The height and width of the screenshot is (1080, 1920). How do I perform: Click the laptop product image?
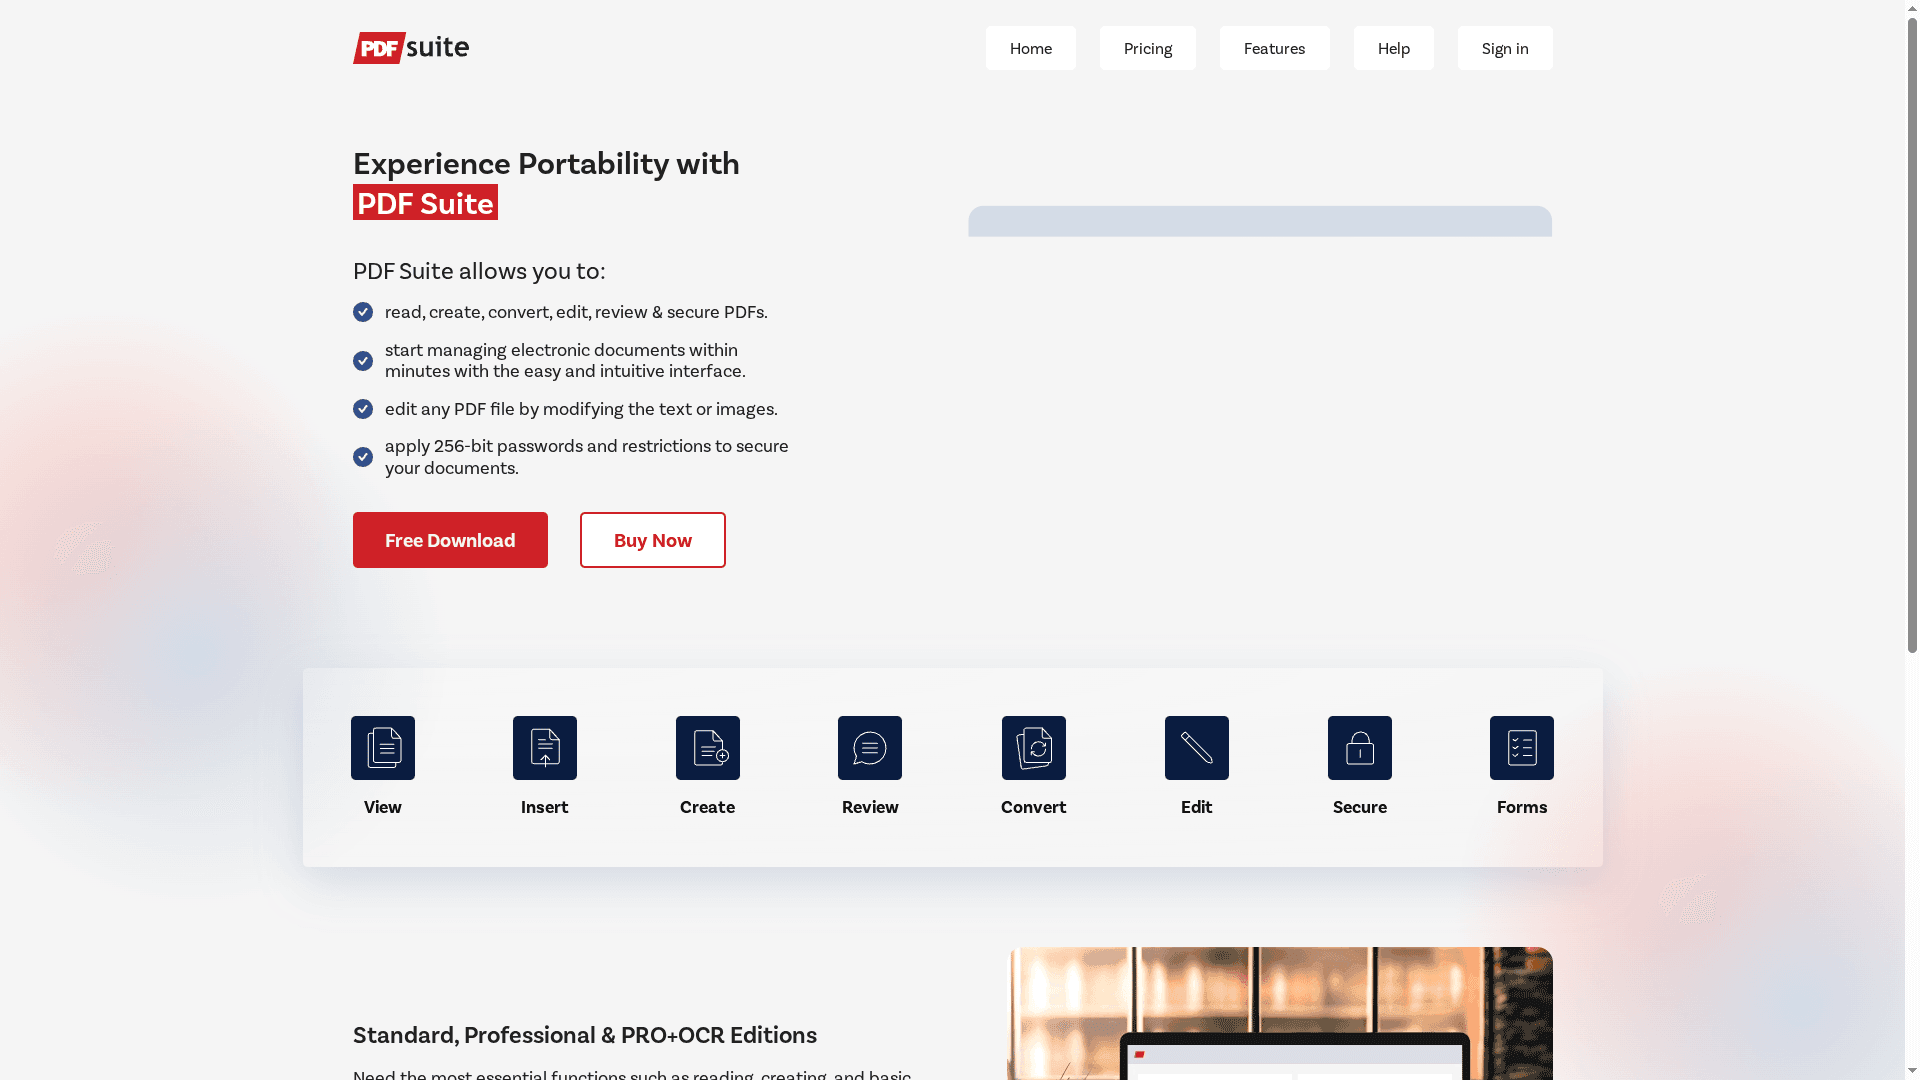(x=1281, y=1014)
